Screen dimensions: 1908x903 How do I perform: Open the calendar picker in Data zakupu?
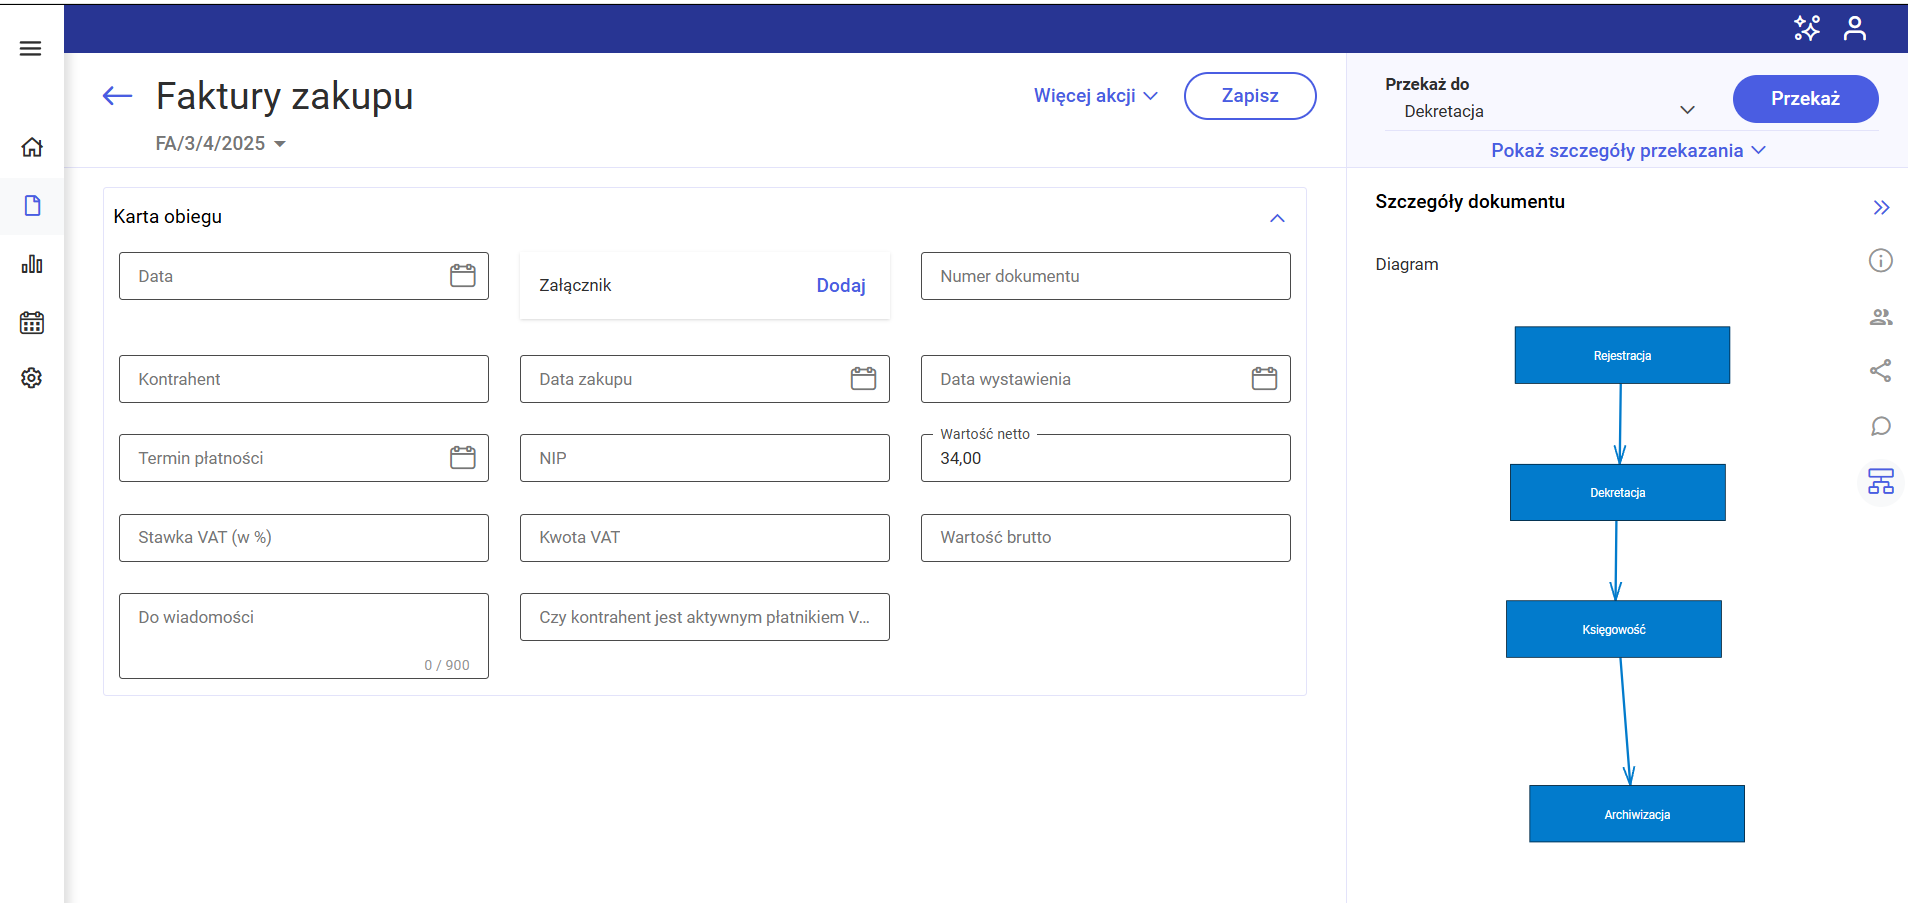[864, 379]
